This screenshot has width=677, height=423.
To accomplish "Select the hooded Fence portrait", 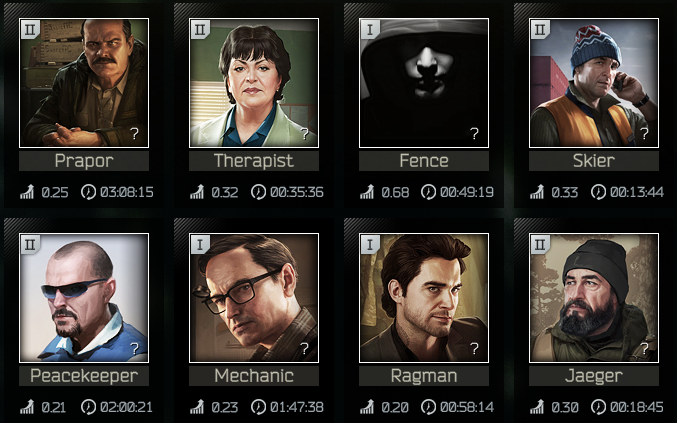I will click(424, 83).
